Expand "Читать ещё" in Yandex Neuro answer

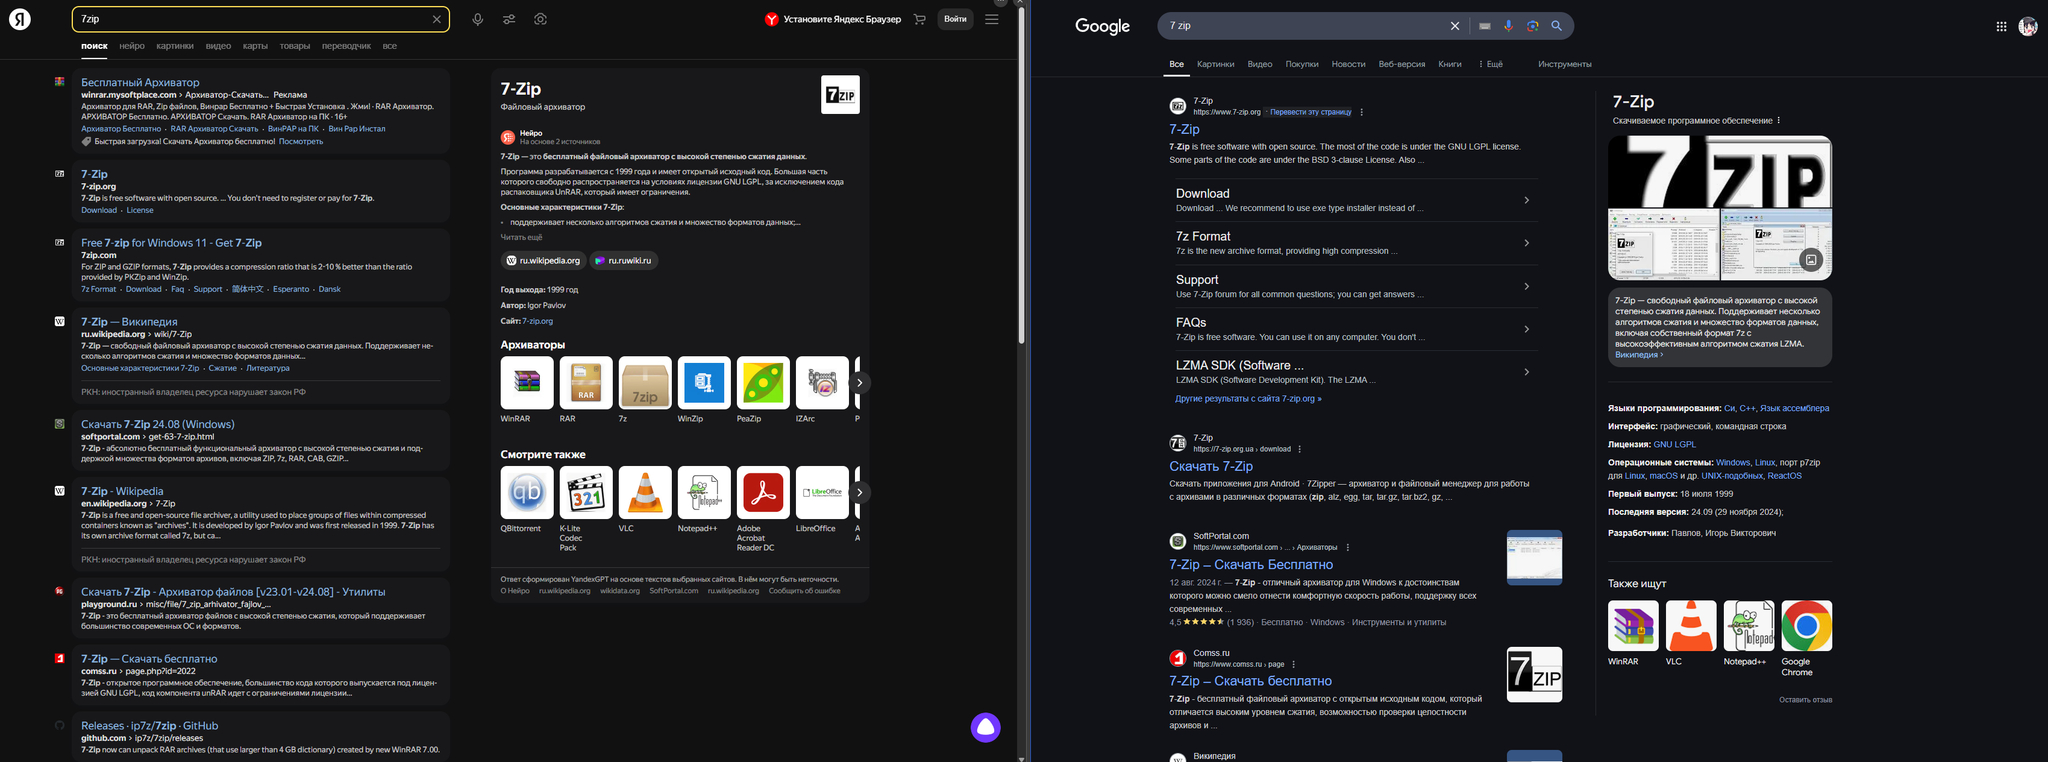(521, 237)
